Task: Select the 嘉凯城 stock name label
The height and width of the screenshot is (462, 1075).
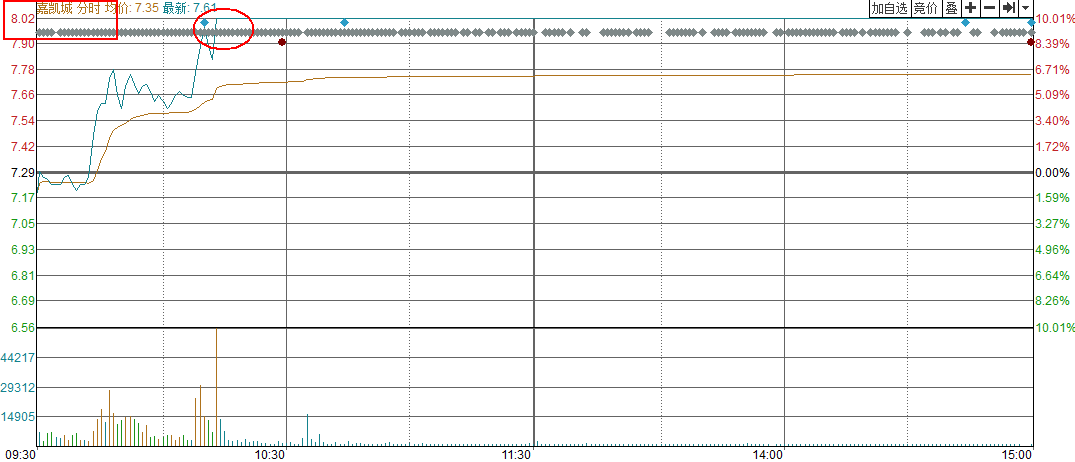Action: (54, 7)
